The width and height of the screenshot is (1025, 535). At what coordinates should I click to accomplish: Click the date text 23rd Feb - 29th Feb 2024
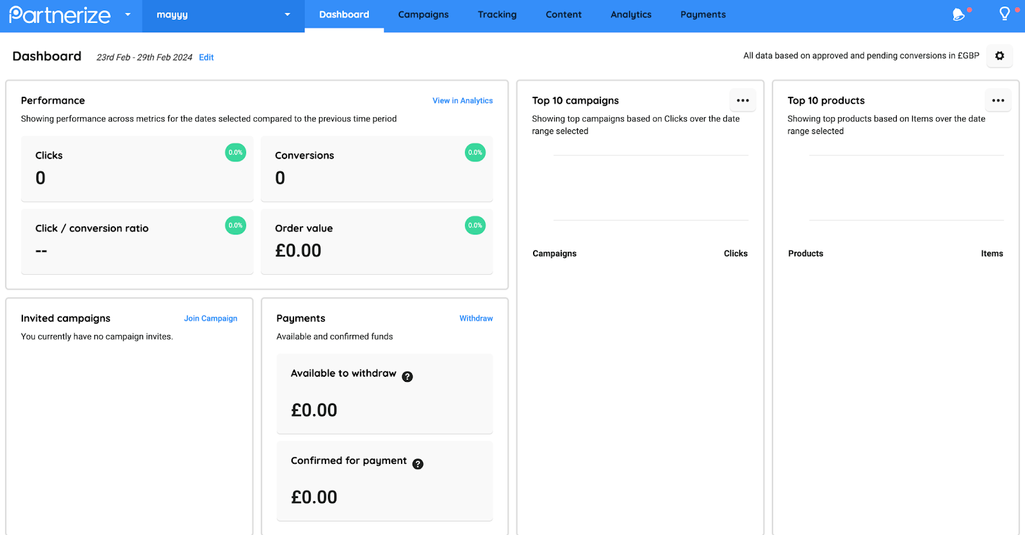[x=144, y=58]
